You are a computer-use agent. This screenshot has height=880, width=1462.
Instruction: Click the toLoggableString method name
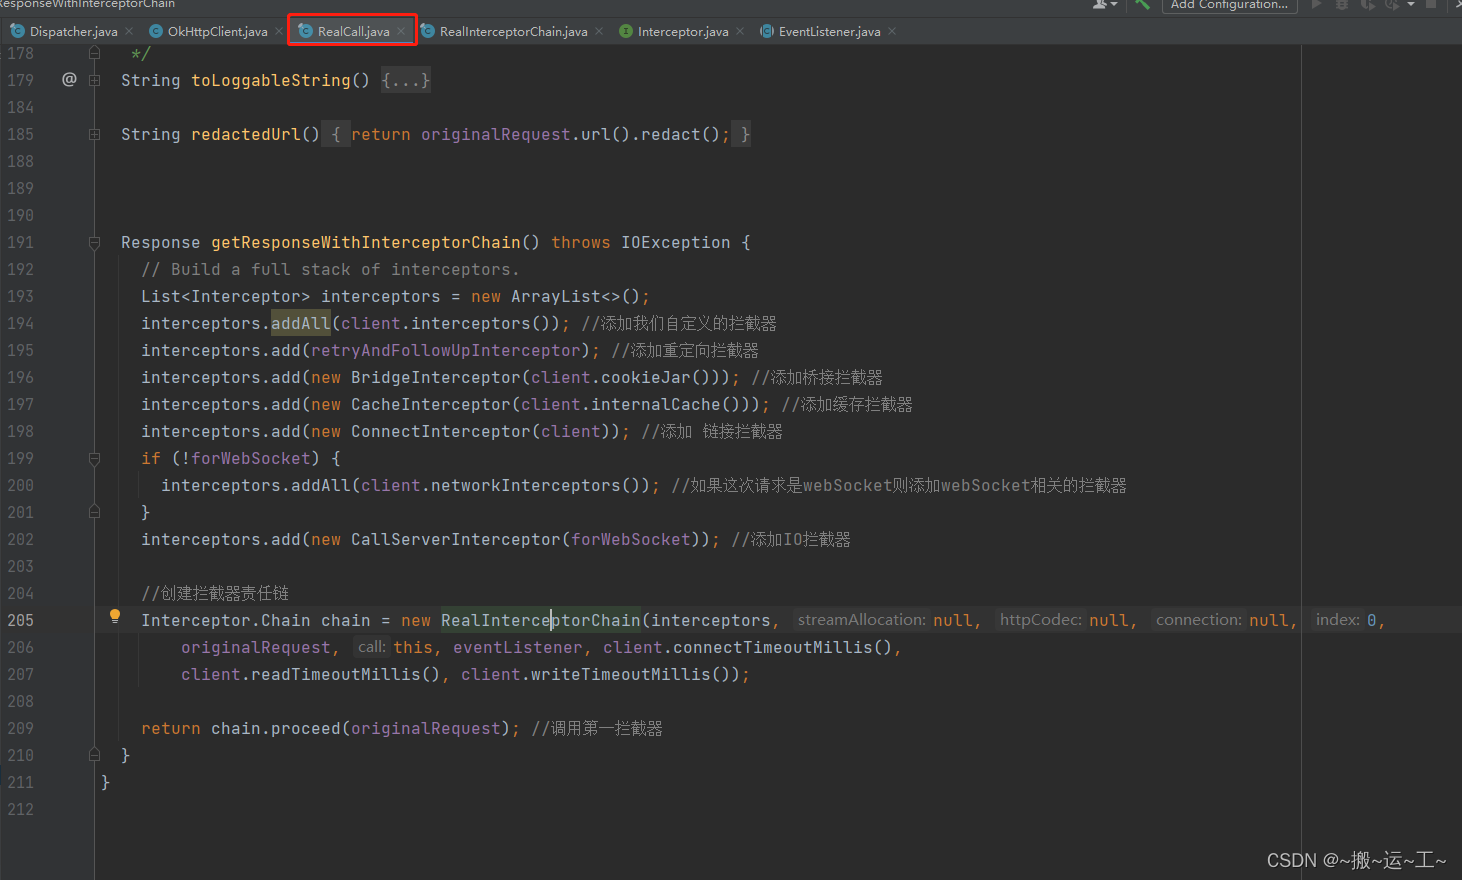pos(271,80)
